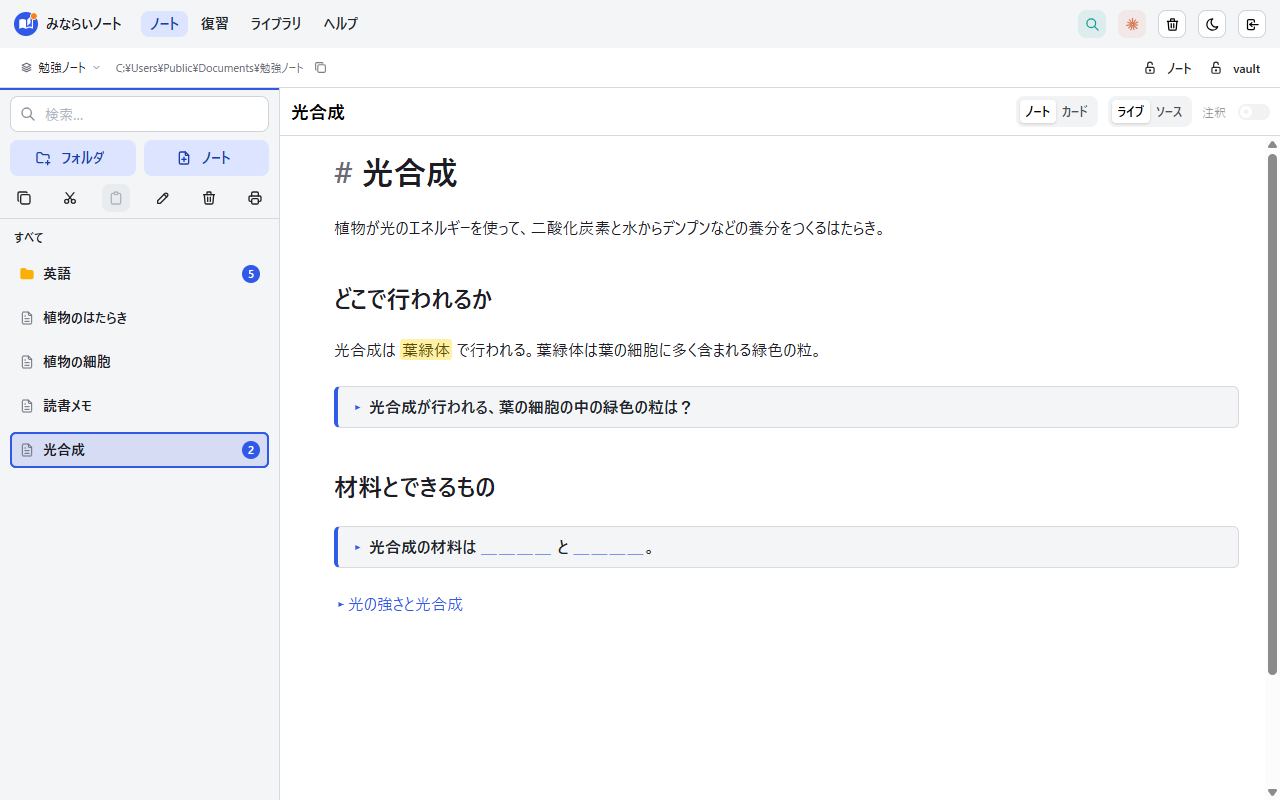
Task: Switch editor to ソース mode
Action: tap(1169, 112)
